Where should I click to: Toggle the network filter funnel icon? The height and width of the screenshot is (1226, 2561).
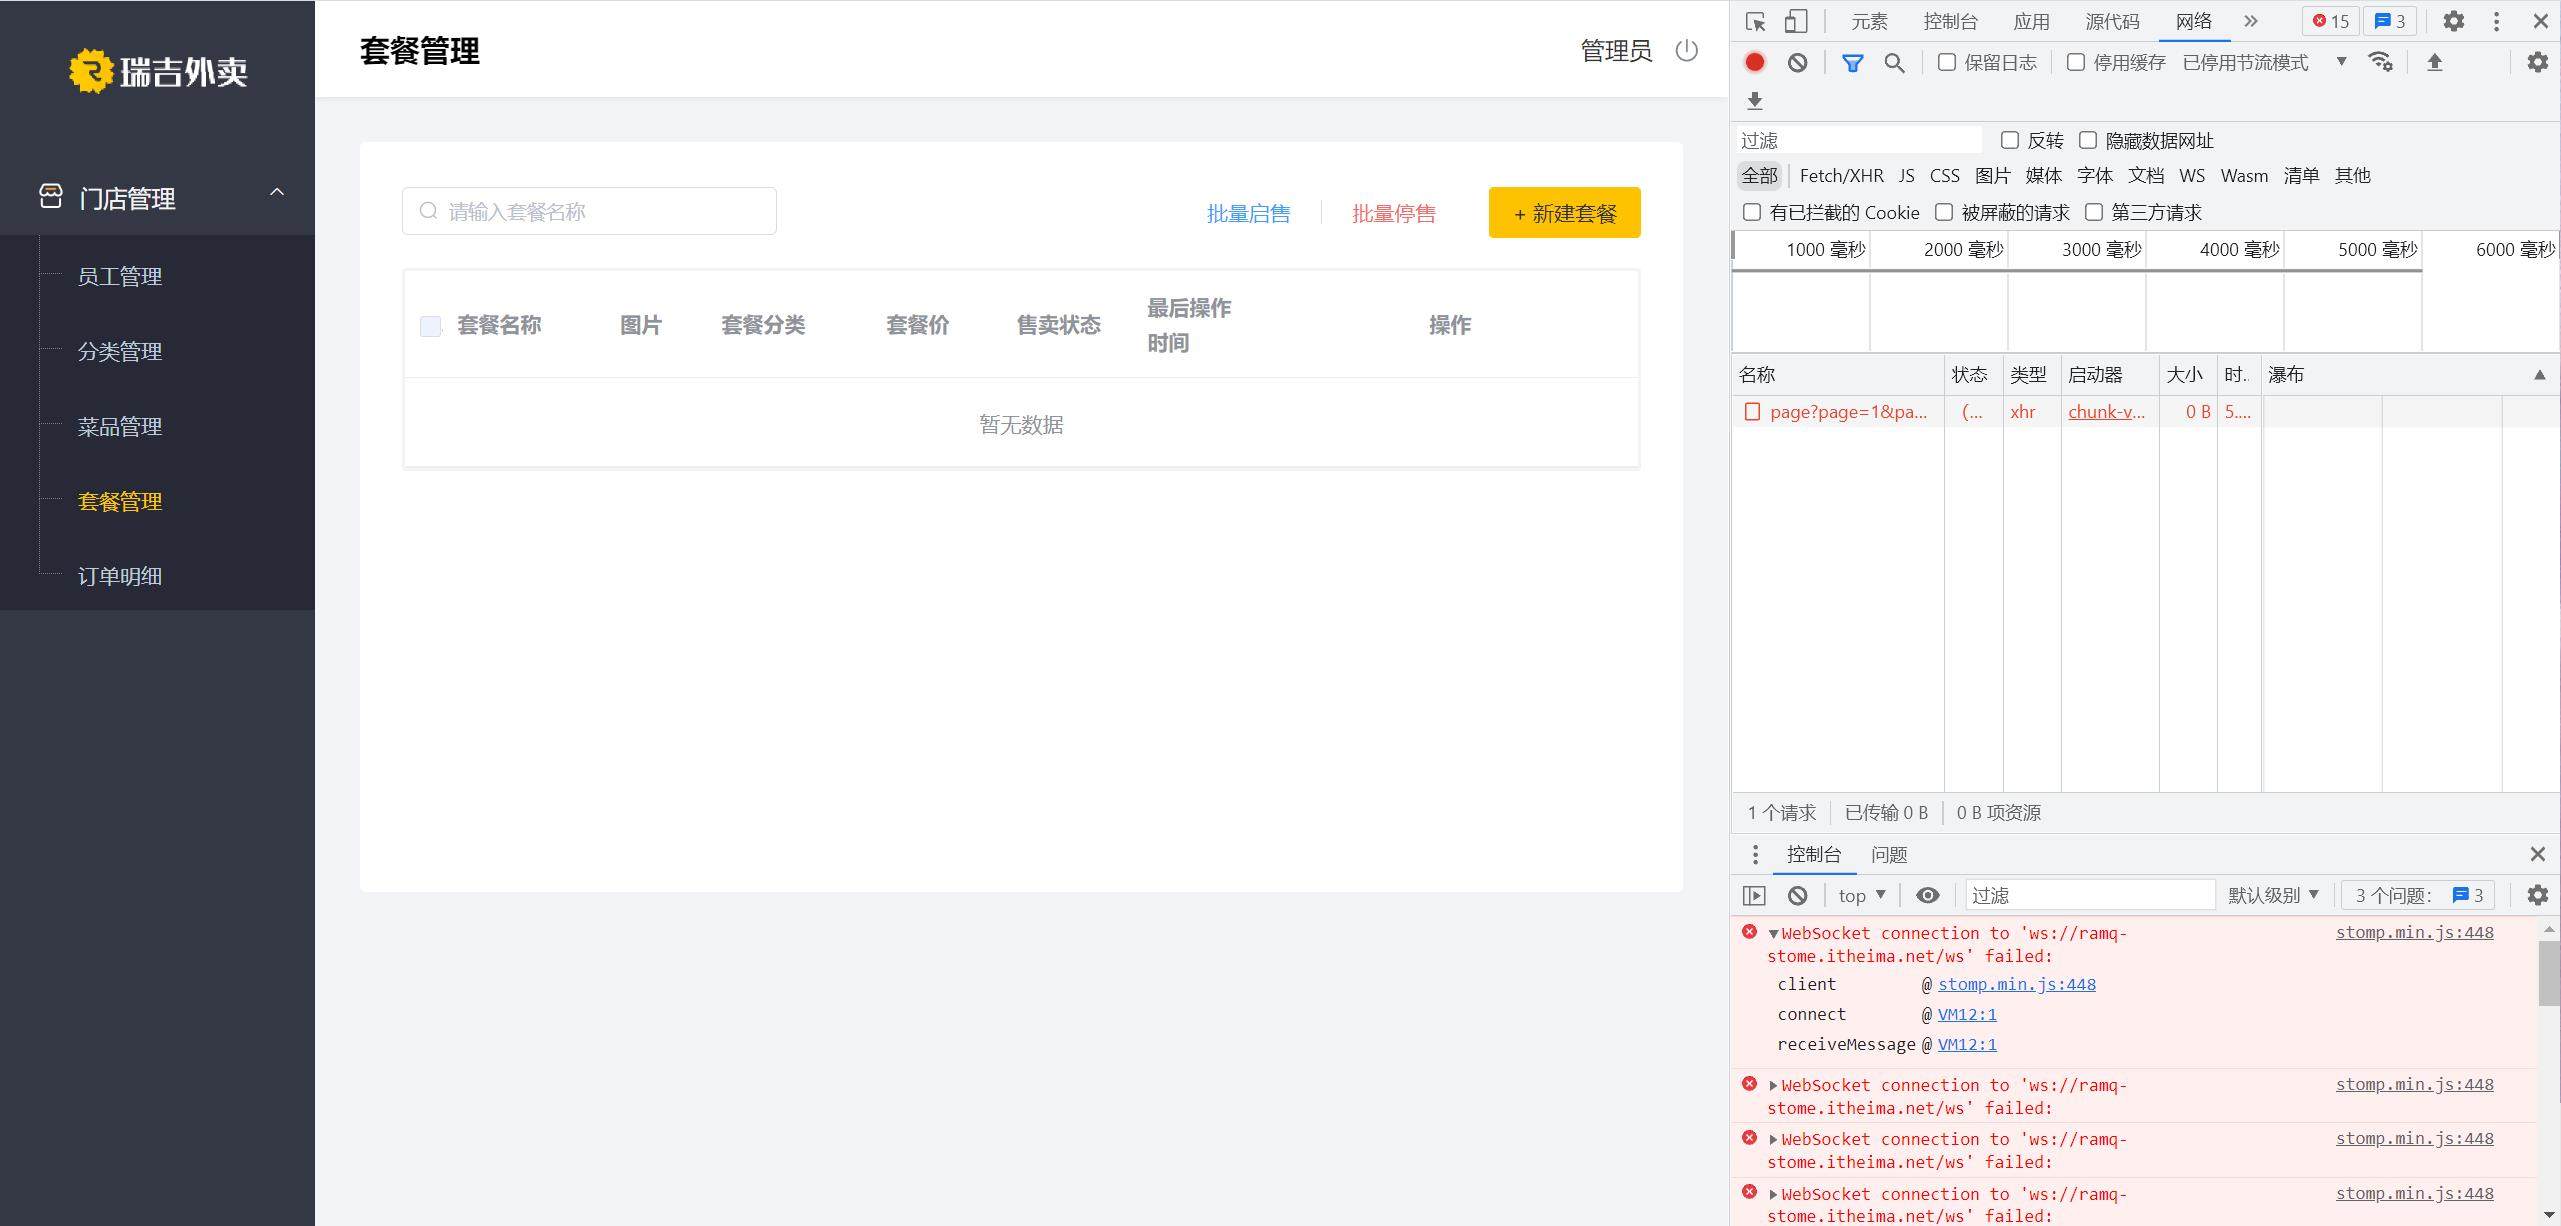(1852, 62)
